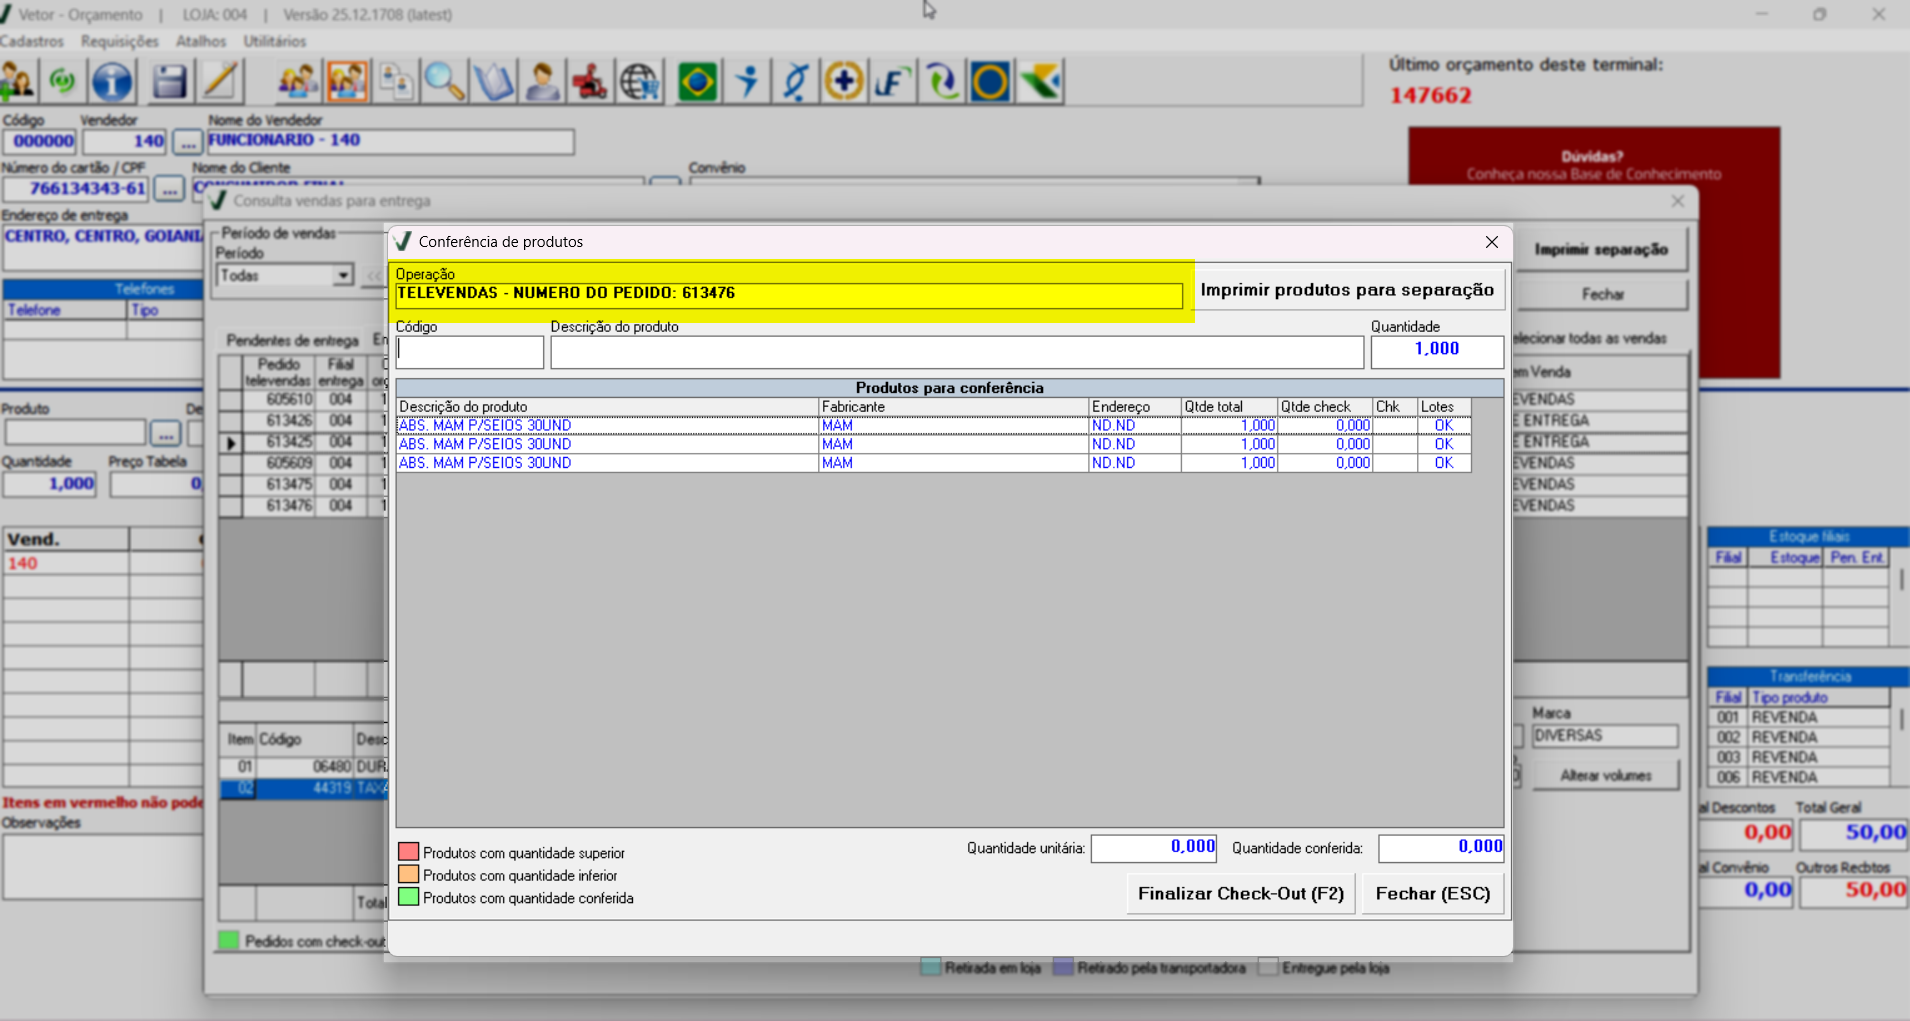Click the lookup button beside Vendedor field
1910x1021 pixels.
(x=187, y=142)
